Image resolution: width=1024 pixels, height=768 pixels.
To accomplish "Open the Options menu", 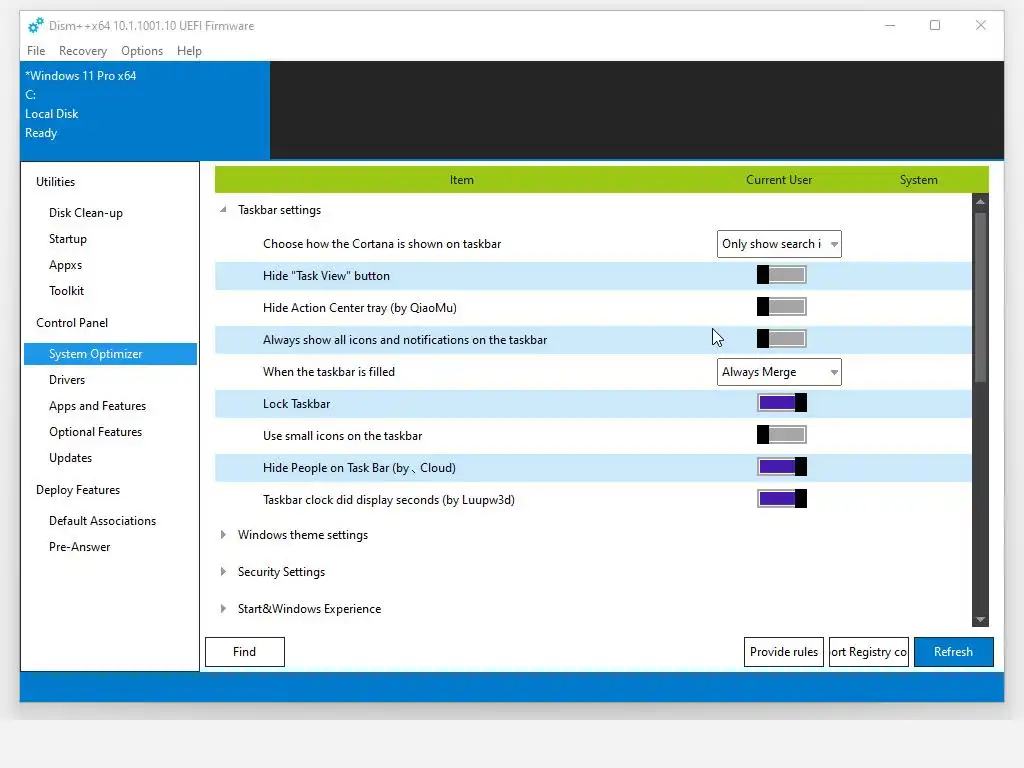I will click(142, 51).
